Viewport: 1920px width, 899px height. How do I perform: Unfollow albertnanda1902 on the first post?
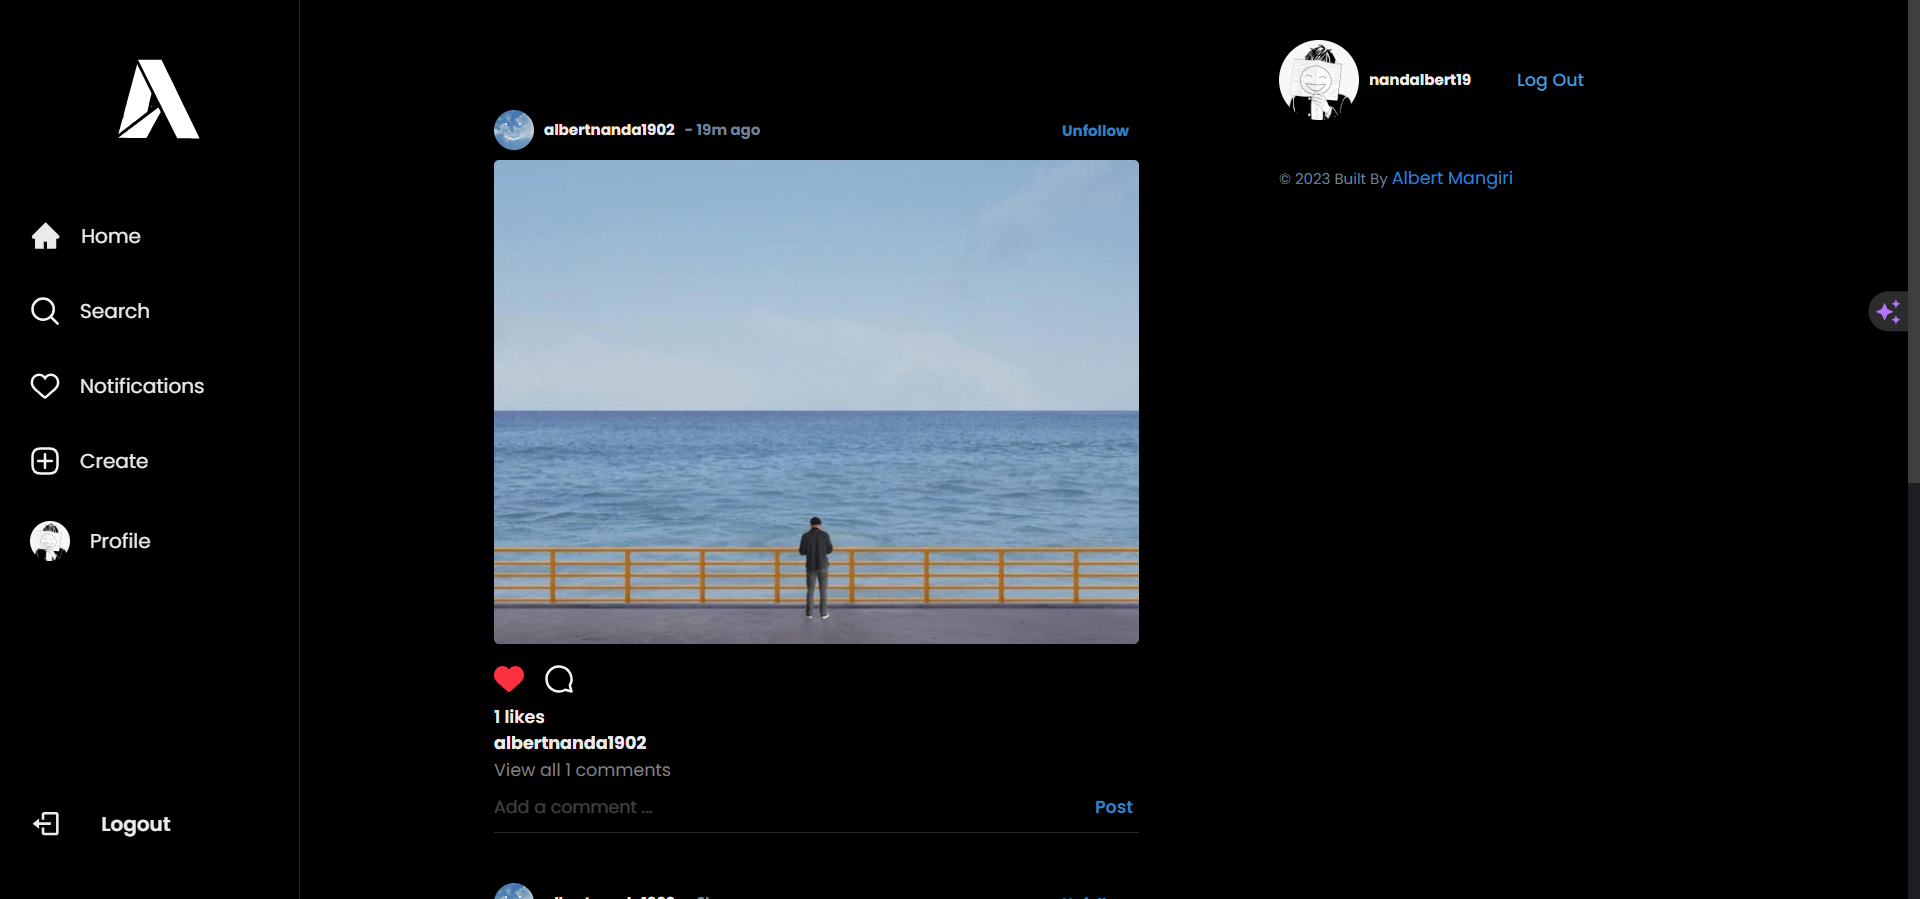tap(1094, 131)
